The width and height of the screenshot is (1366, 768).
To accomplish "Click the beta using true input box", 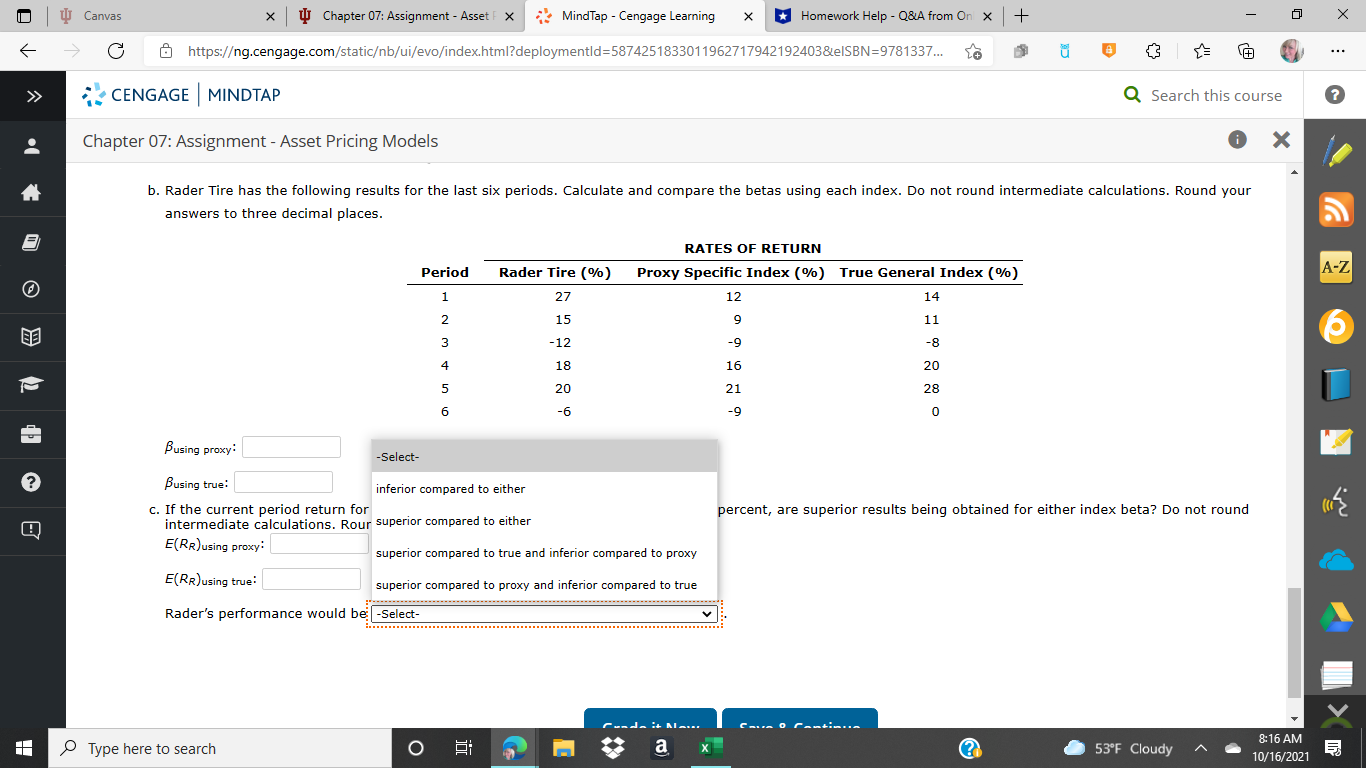I will [x=283, y=482].
